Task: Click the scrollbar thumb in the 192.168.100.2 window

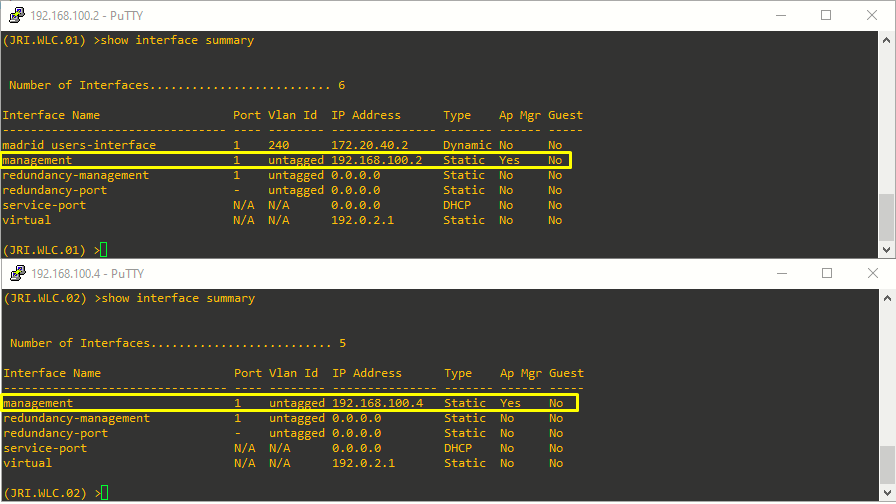Action: tap(886, 217)
